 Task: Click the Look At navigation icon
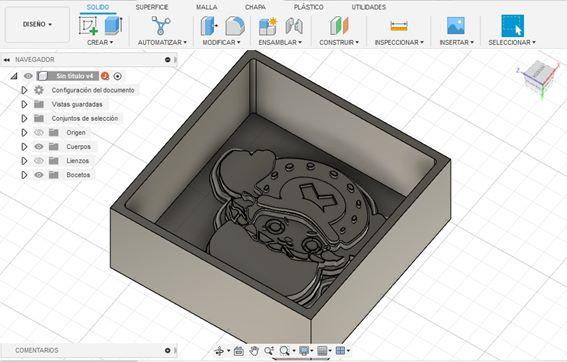click(239, 350)
